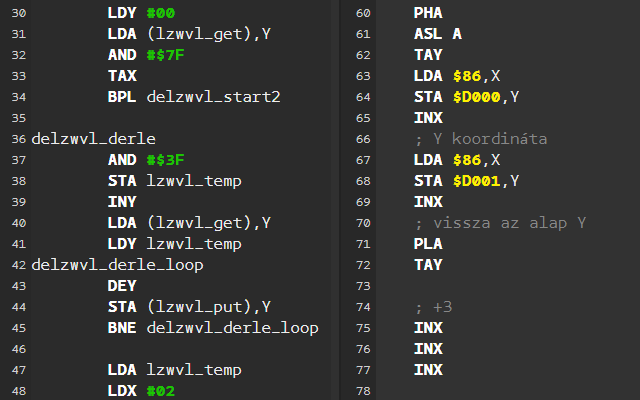Viewport: 640px width, 400px height.
Task: Click the #$7F operand on line 32
Action: pyautogui.click(x=166, y=55)
